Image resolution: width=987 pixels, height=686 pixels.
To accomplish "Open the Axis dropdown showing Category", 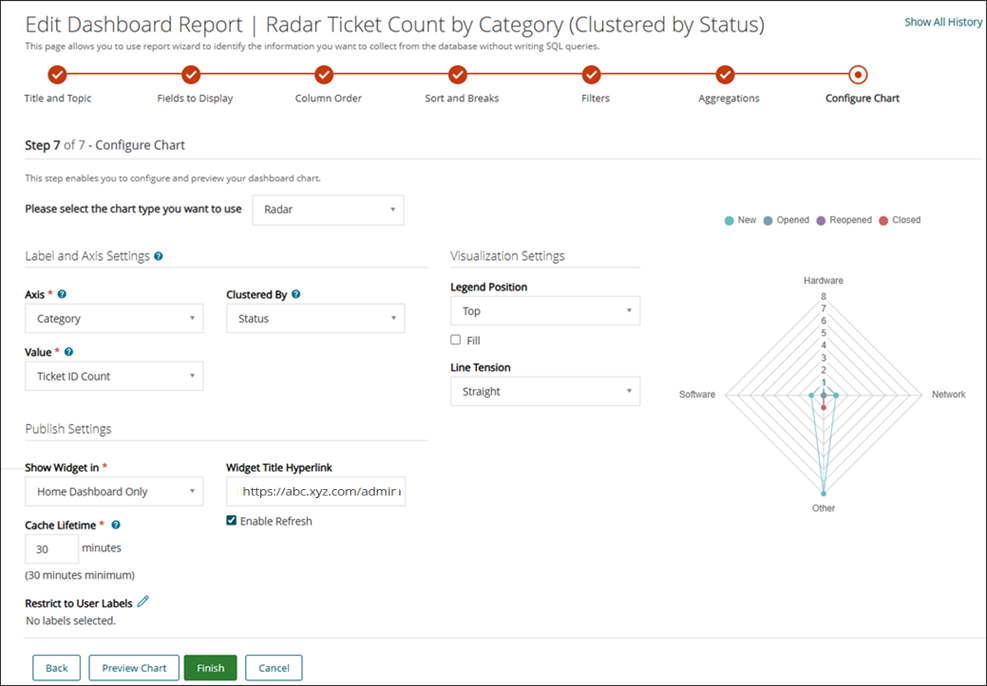I will [114, 318].
